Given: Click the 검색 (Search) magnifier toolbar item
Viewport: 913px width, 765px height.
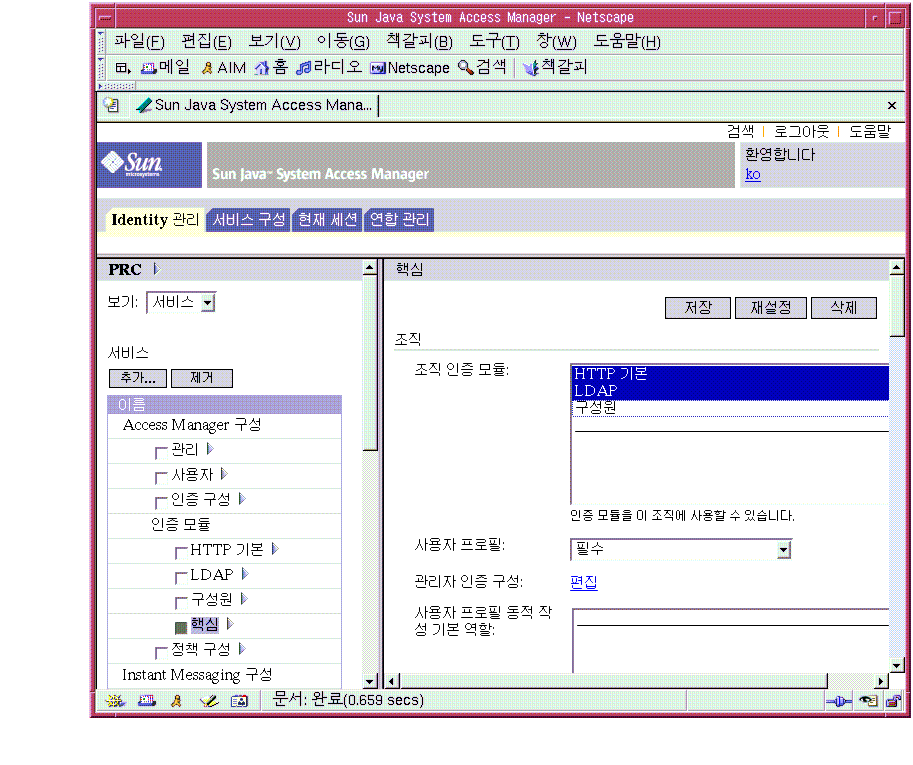Looking at the screenshot, I should click(x=482, y=68).
